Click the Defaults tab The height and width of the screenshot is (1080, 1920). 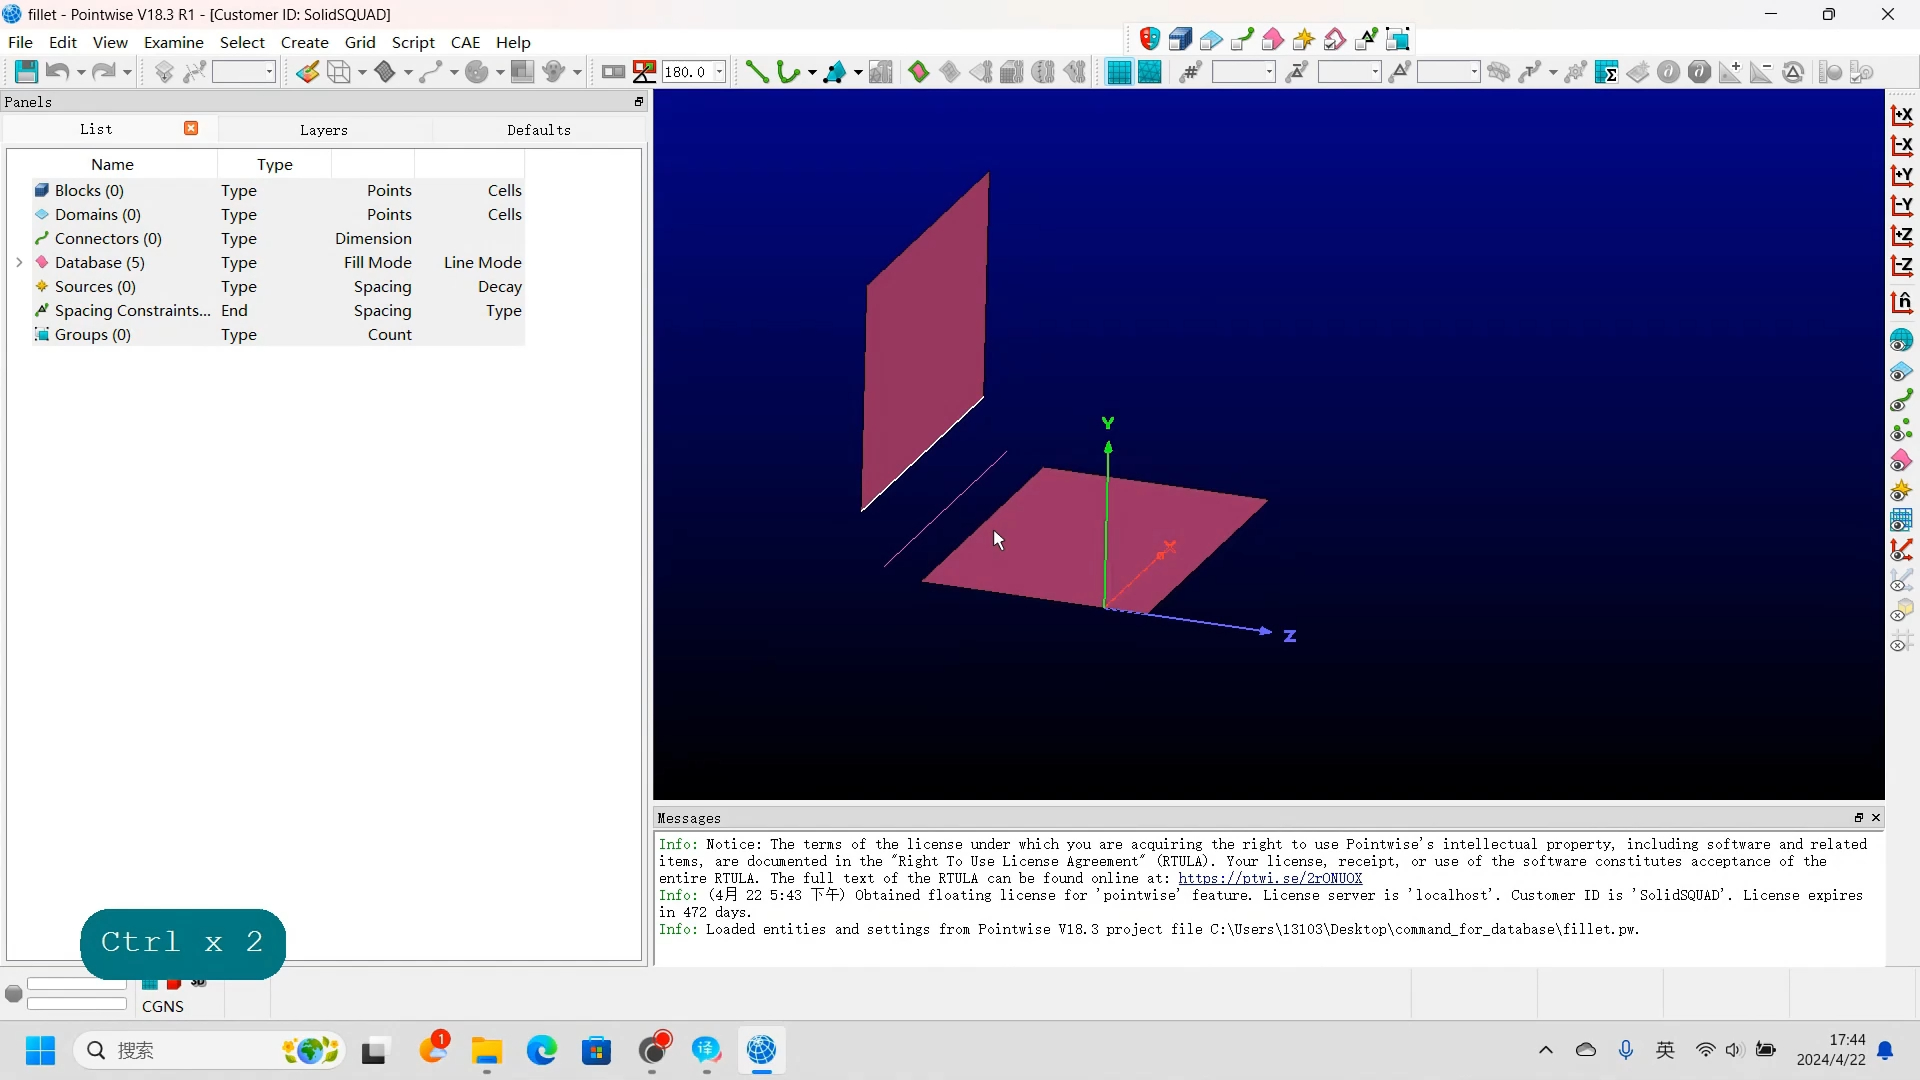tap(538, 130)
